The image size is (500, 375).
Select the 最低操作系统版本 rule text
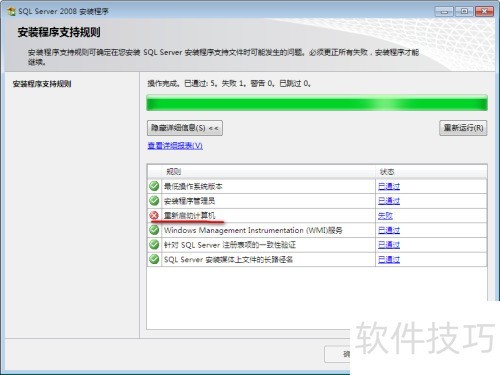pos(193,186)
